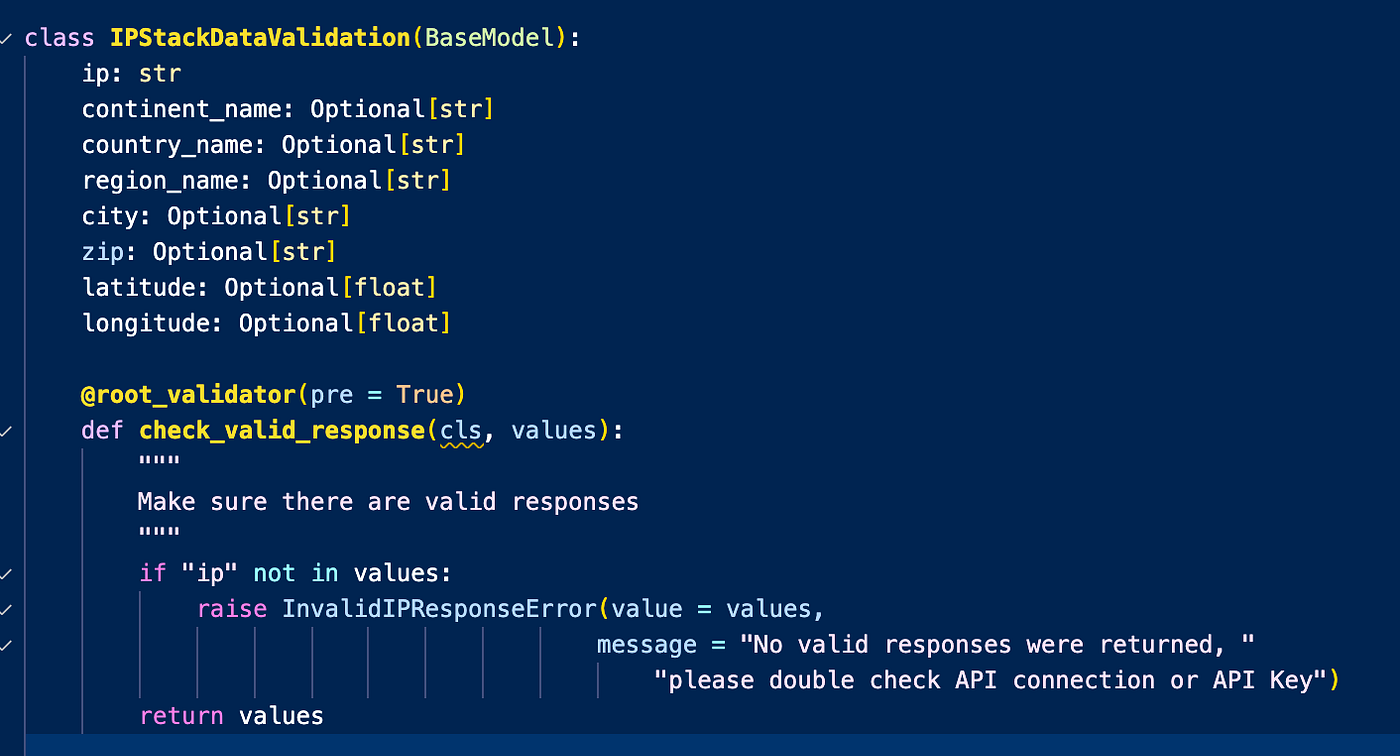Place cursor on BaseModel in class definition
Image resolution: width=1400 pixels, height=756 pixels.
coord(490,38)
